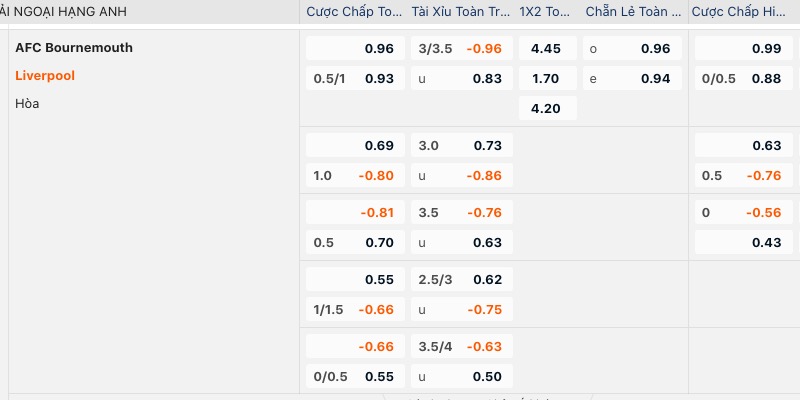
Task: Select handicap 1.0 odds -0.80
Action: (x=355, y=176)
